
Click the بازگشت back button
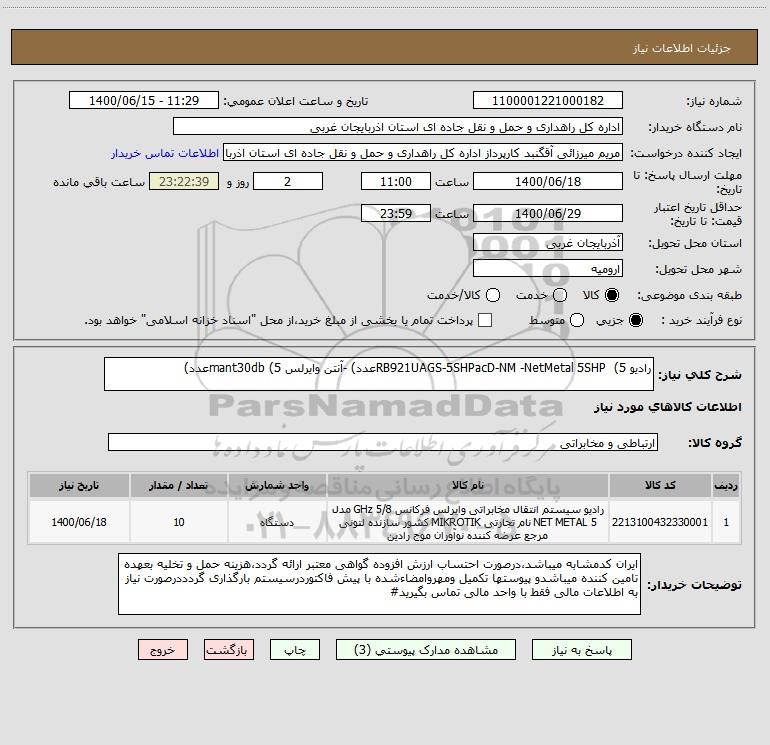[229, 650]
